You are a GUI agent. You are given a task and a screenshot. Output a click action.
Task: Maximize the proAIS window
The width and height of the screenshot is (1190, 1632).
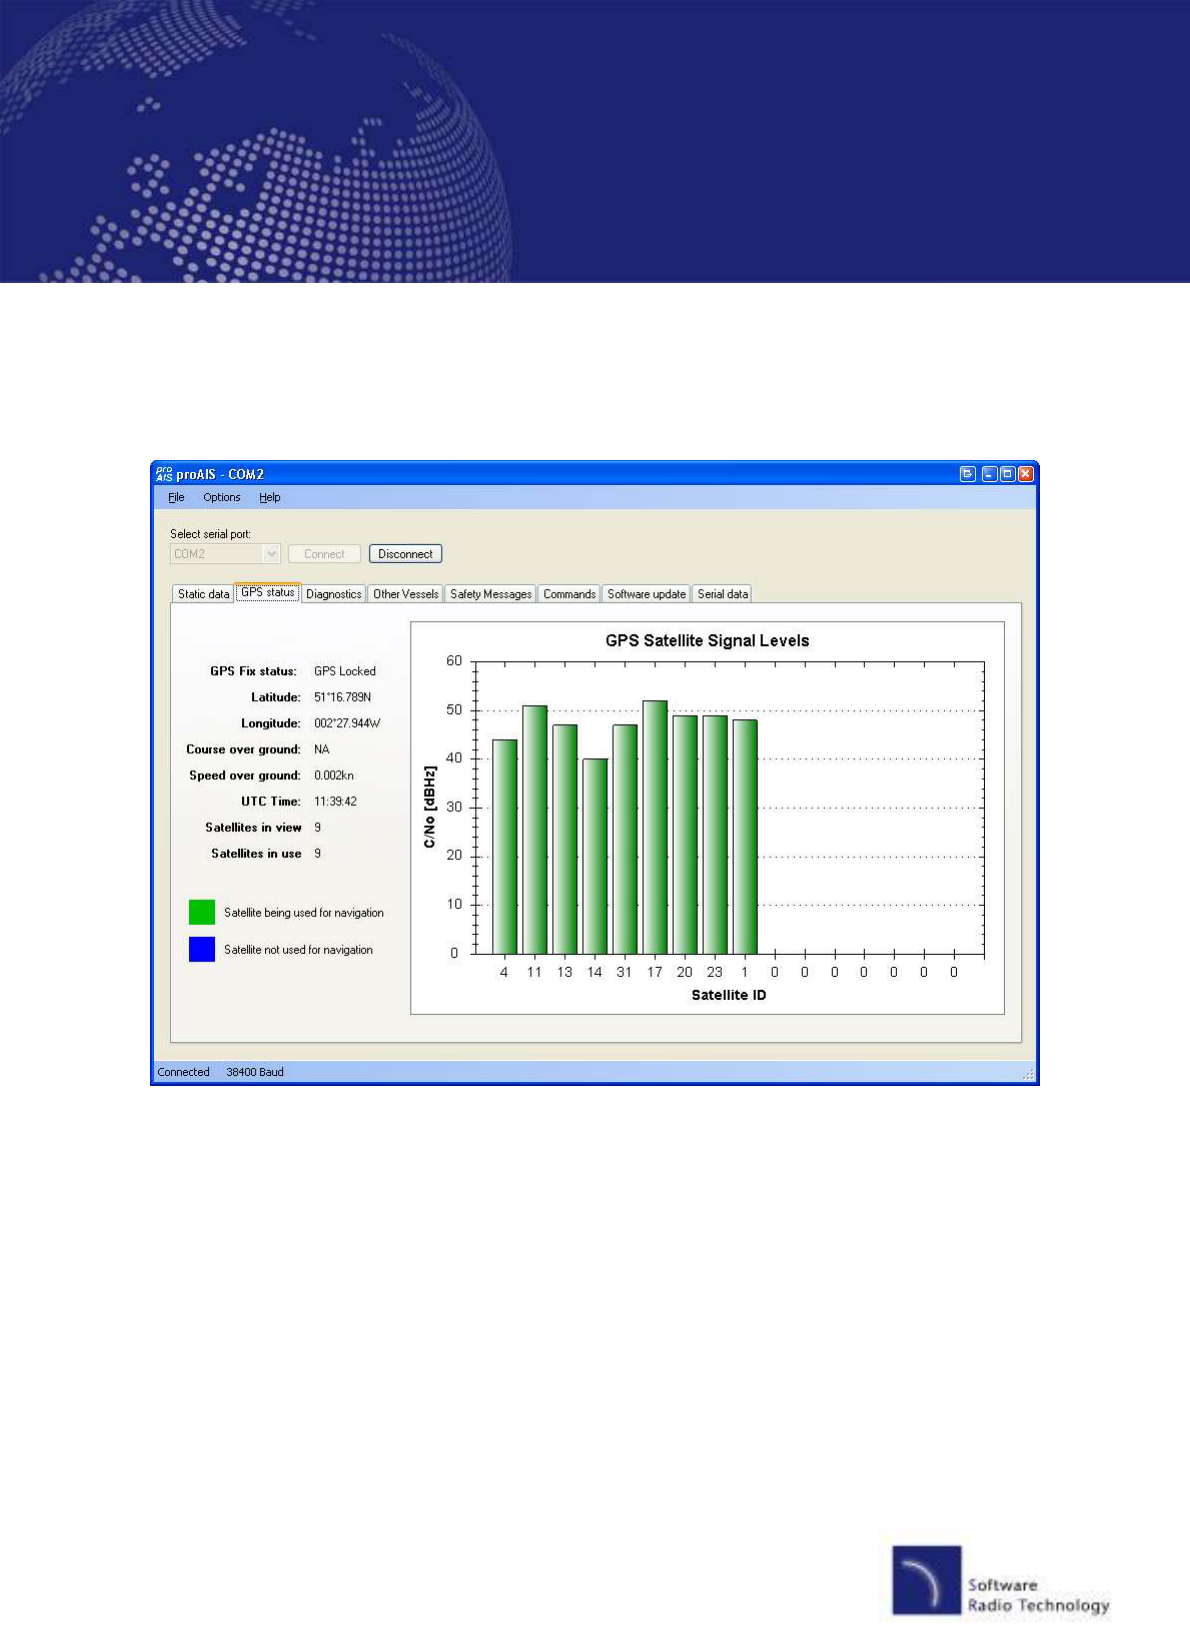(x=1007, y=474)
